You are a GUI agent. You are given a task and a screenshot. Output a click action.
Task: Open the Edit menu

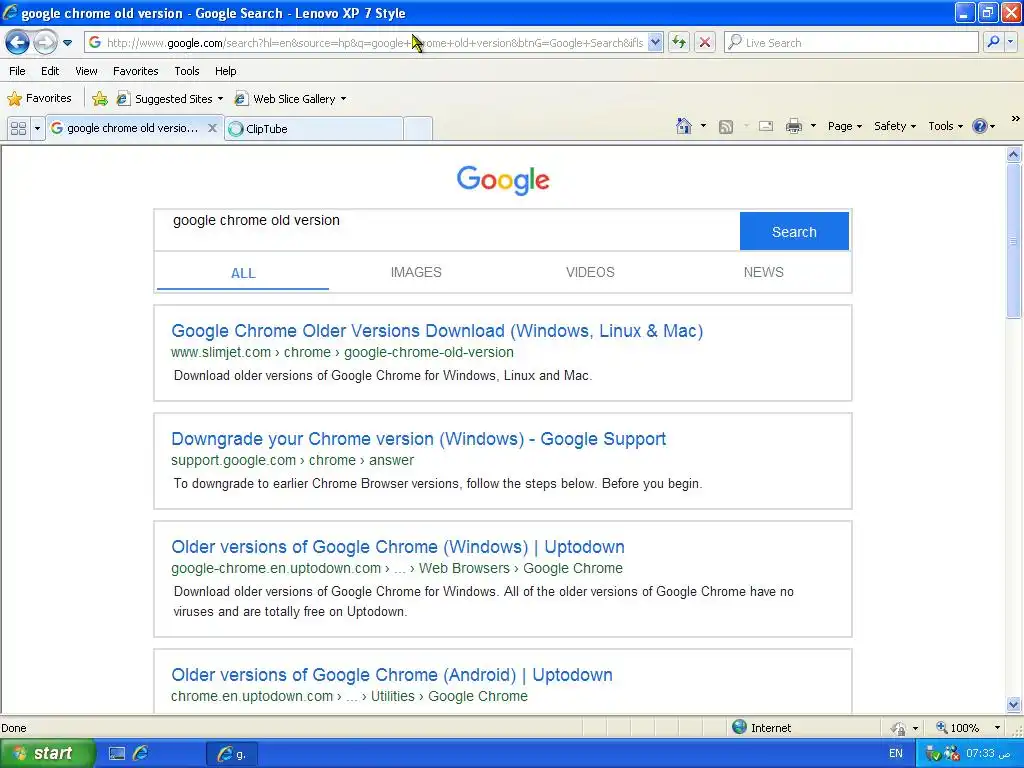tap(50, 71)
